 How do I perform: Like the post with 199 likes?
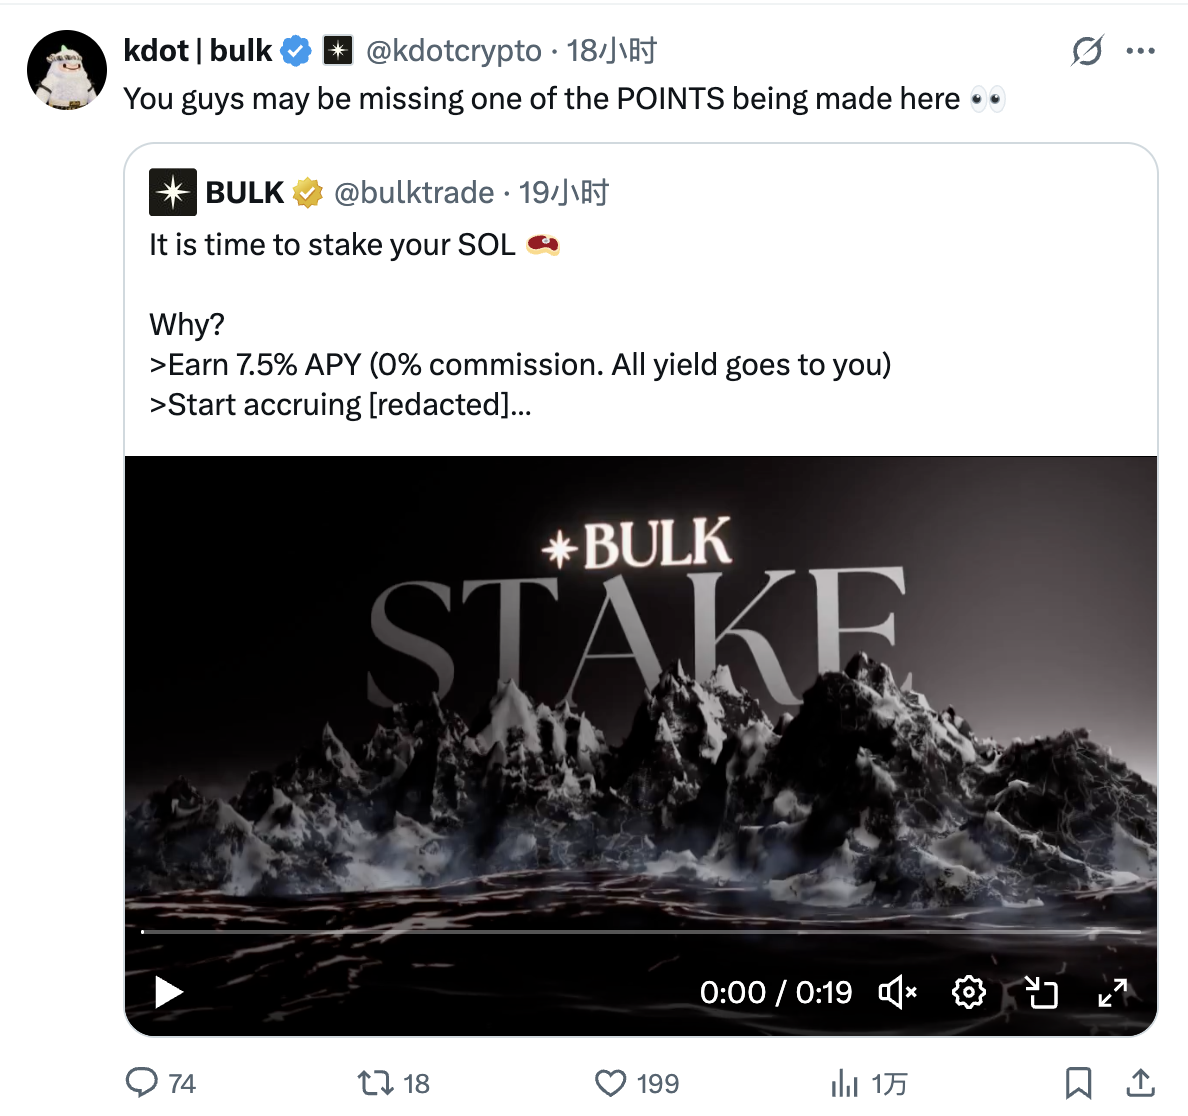(610, 1083)
